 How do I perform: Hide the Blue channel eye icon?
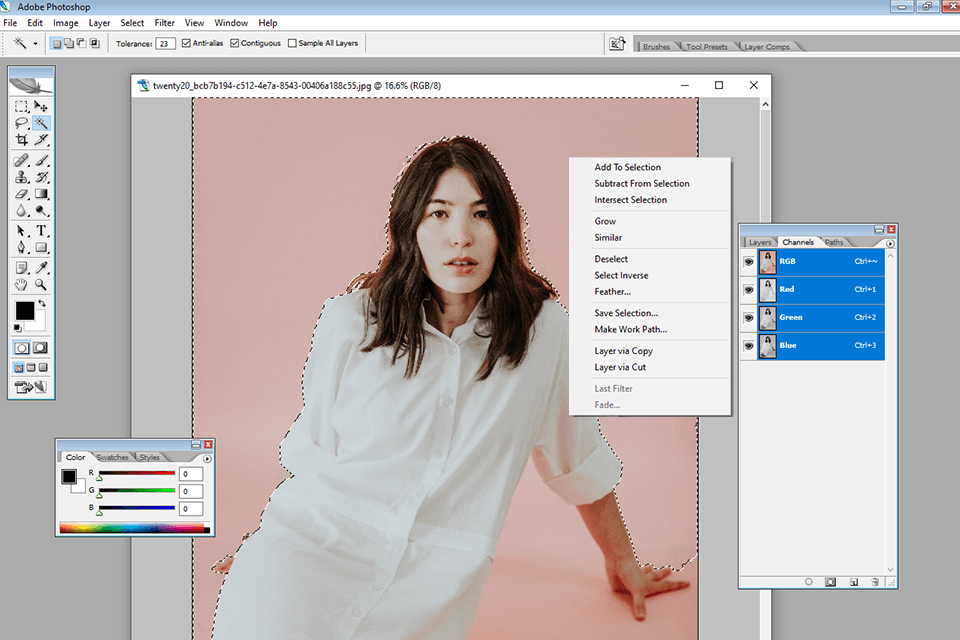pos(749,346)
